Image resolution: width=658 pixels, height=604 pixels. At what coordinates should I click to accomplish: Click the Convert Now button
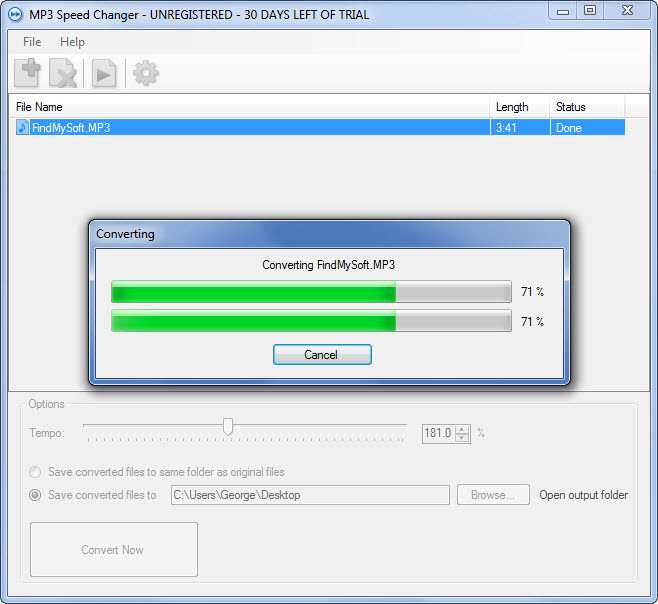click(x=114, y=549)
